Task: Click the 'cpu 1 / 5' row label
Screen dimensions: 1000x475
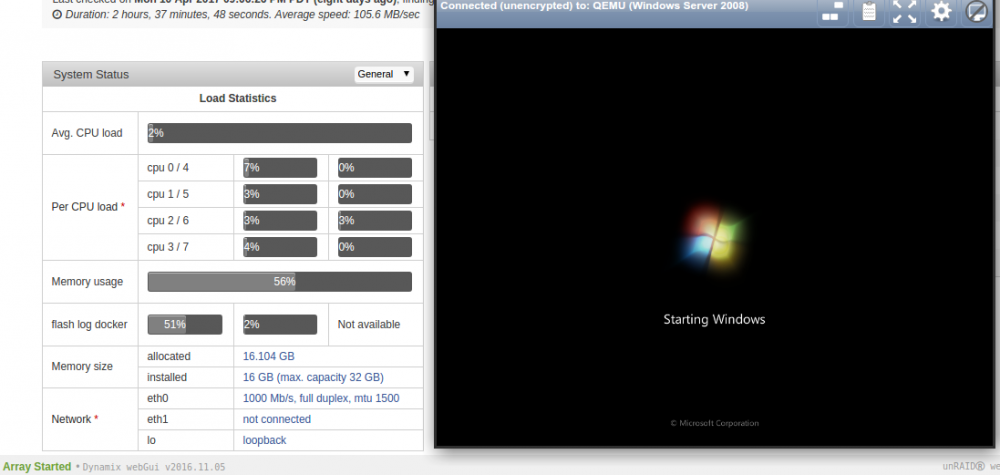Action: pos(168,194)
